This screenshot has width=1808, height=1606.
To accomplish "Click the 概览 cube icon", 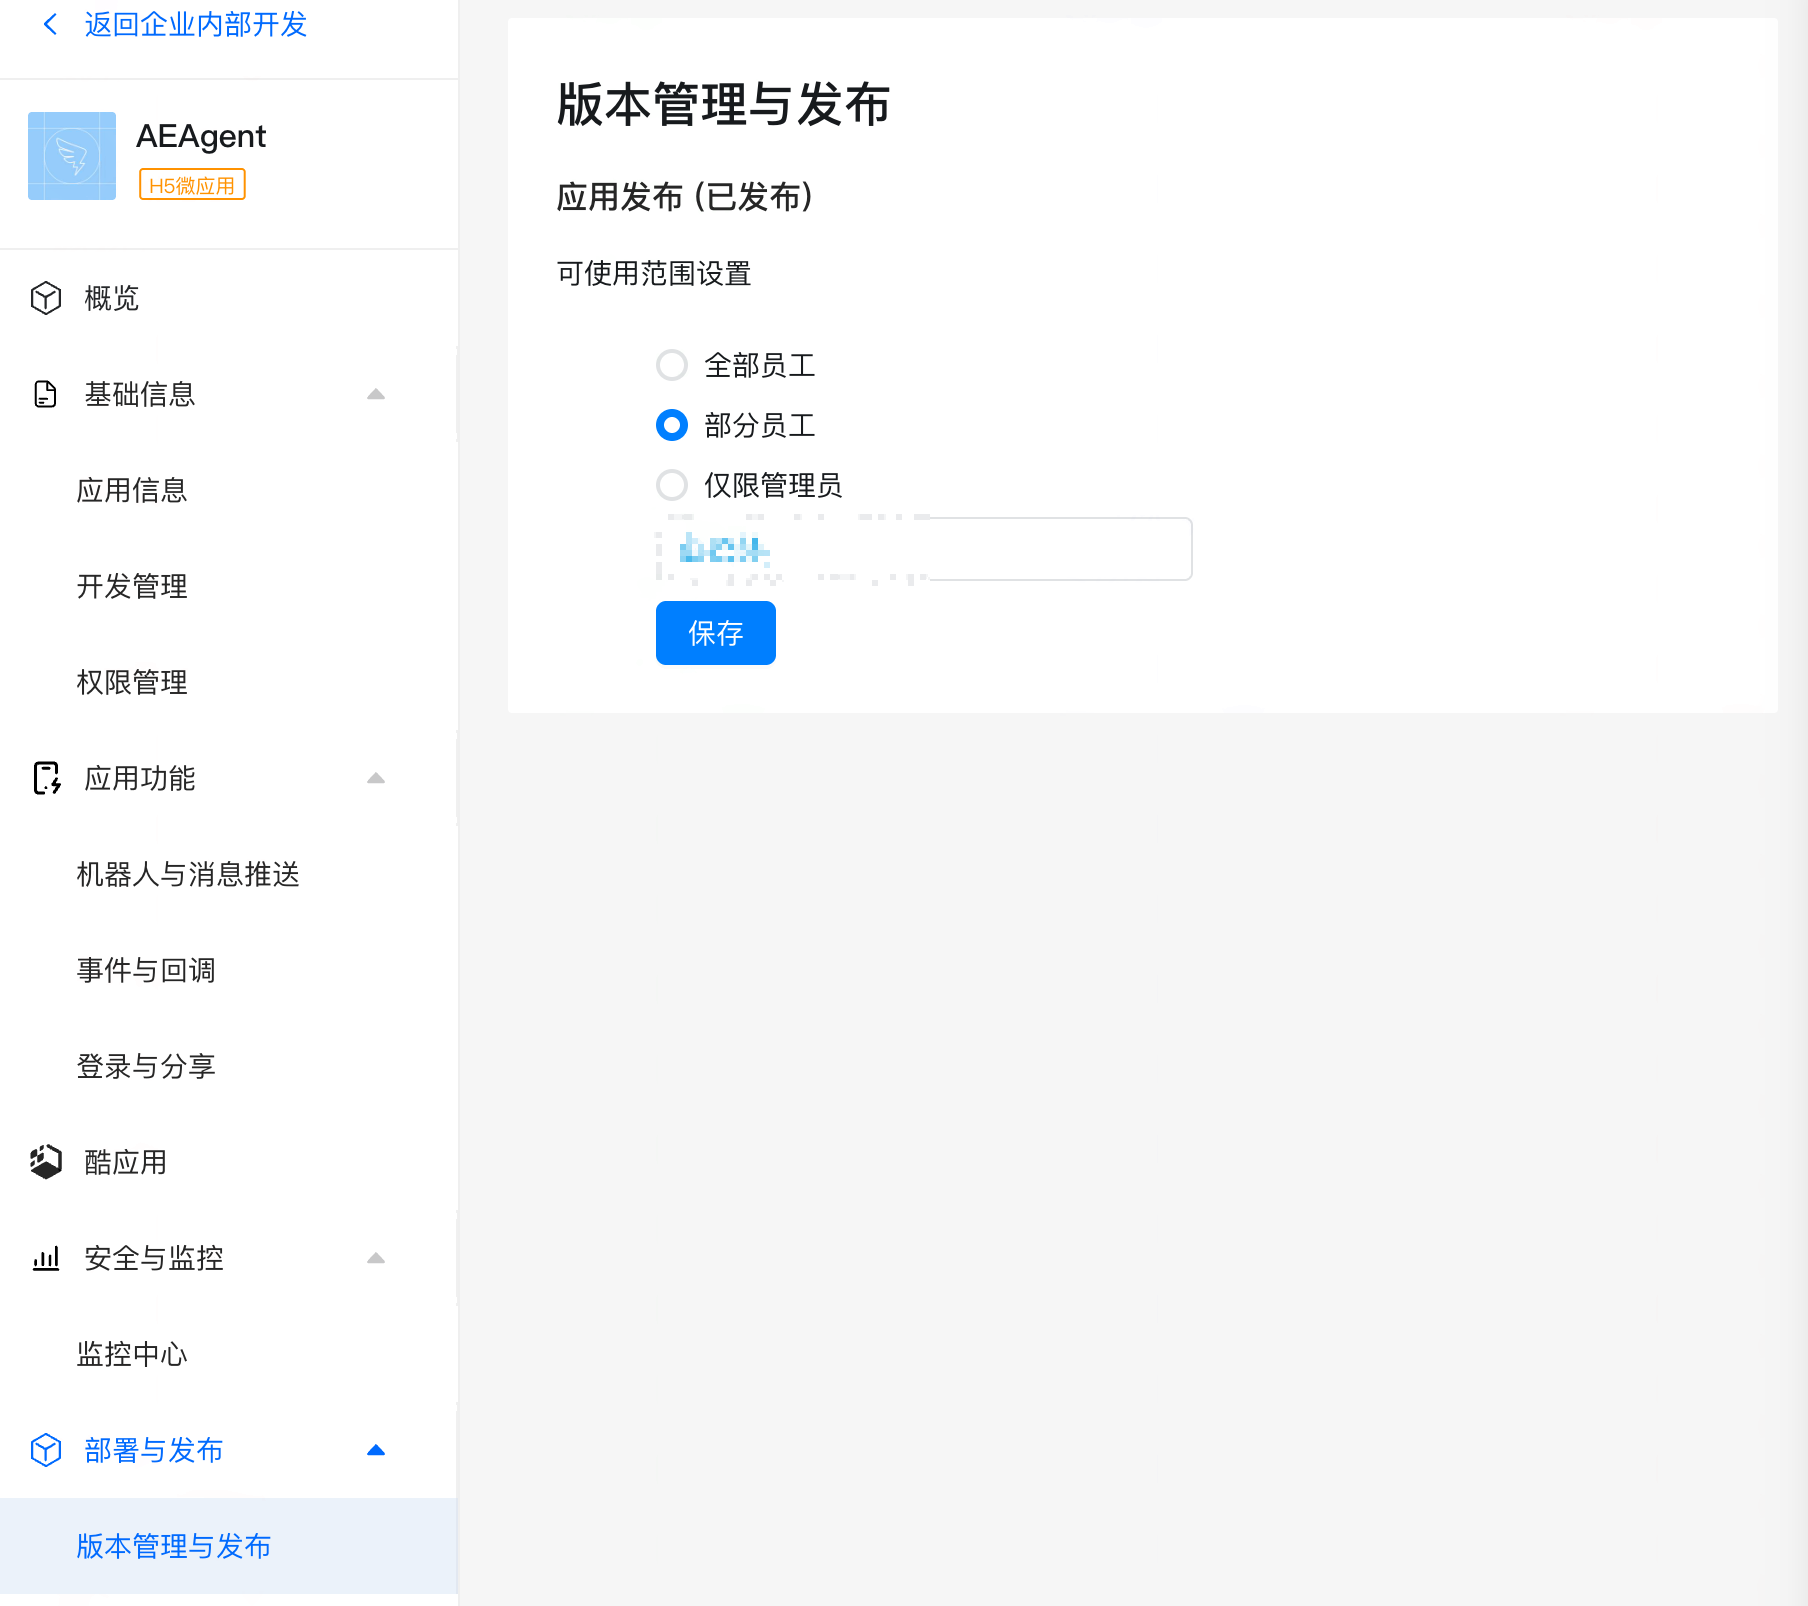I will [46, 298].
